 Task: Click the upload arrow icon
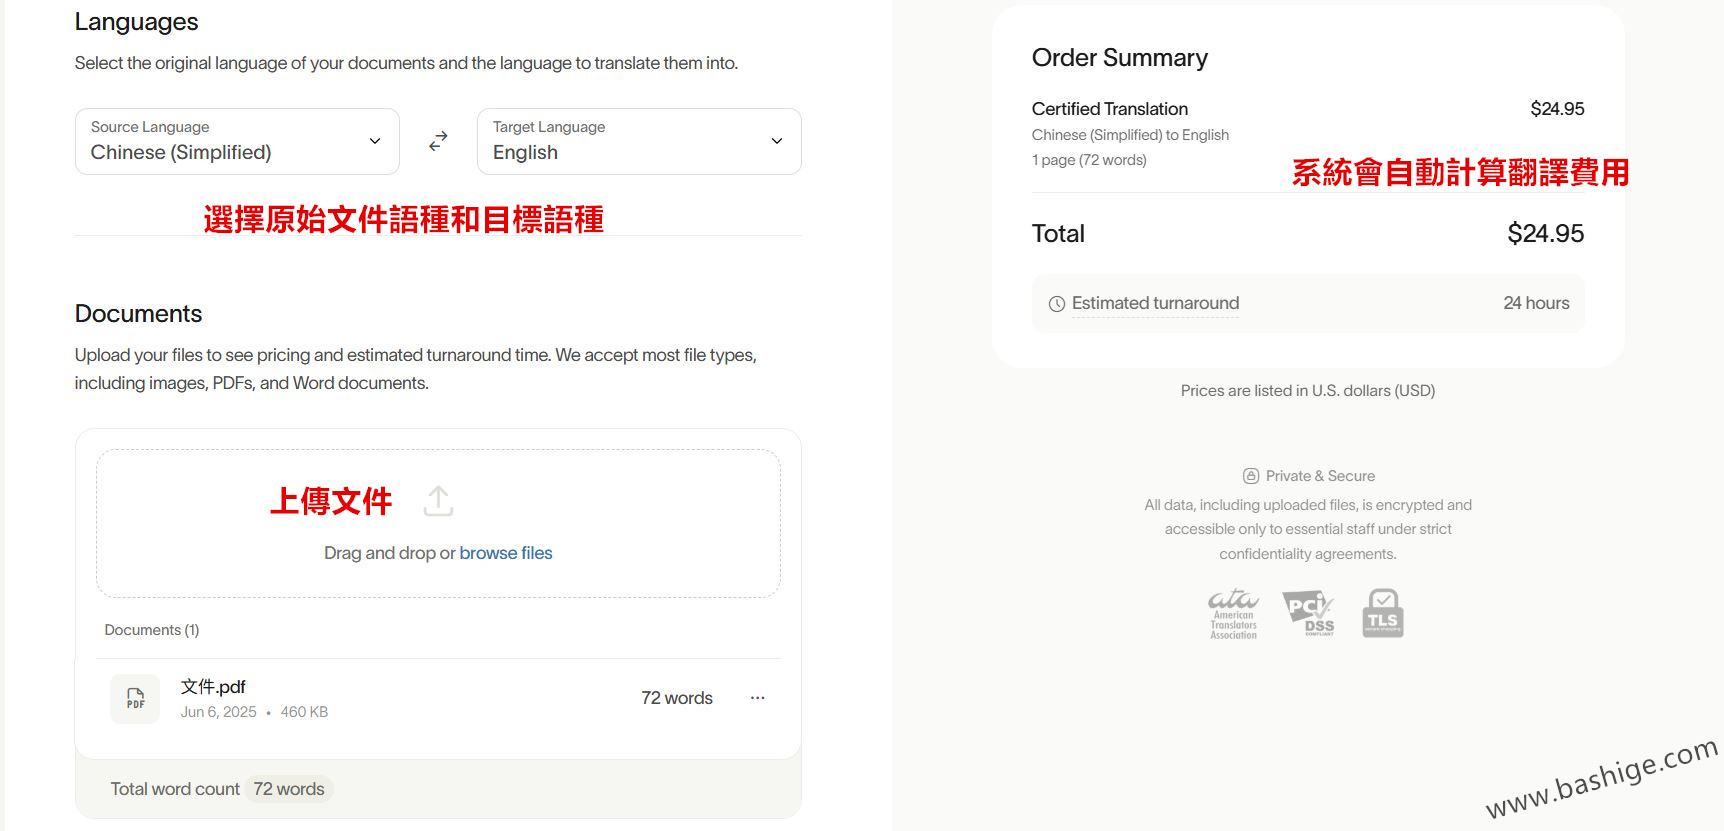[x=438, y=501]
